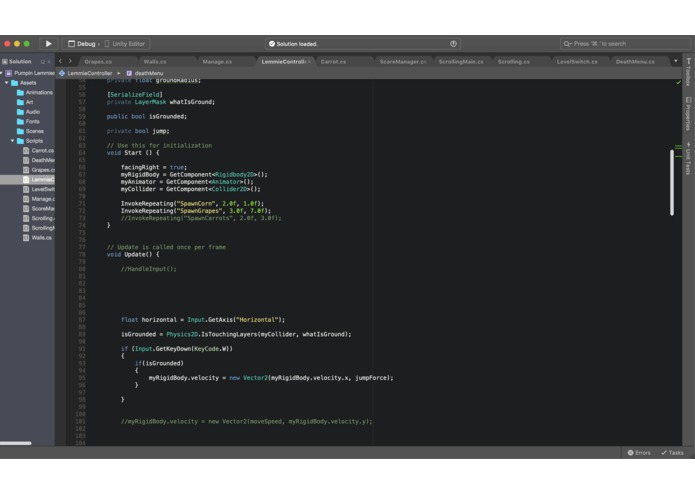Navigate forward with the right arrow
This screenshot has height=494, width=695.
pos(70,61)
